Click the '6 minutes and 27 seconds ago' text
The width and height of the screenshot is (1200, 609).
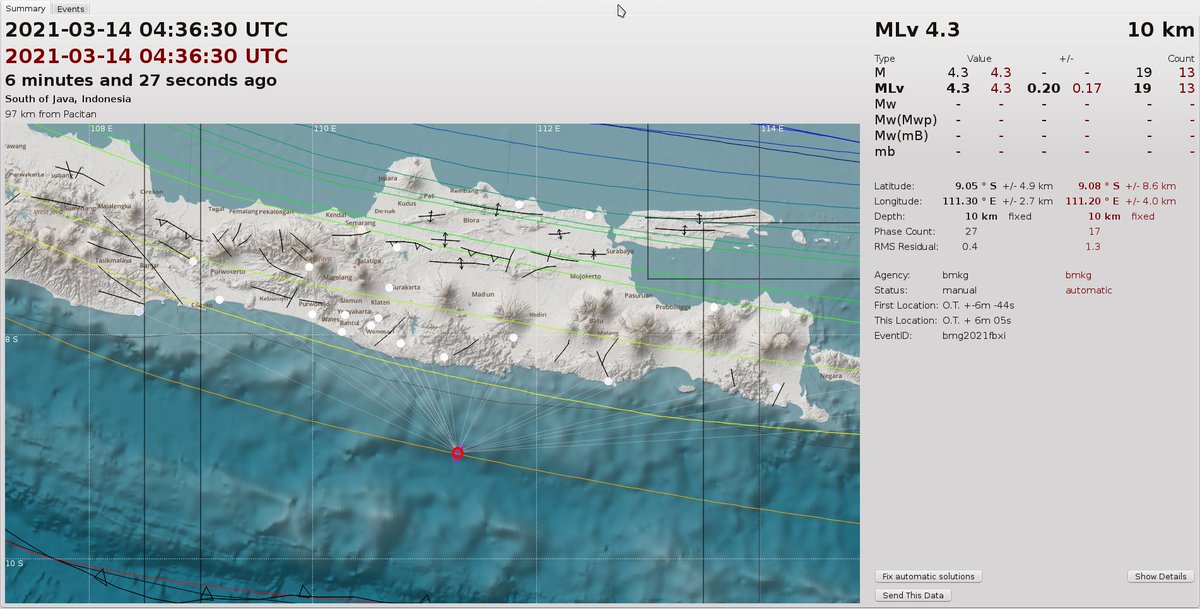click(141, 80)
